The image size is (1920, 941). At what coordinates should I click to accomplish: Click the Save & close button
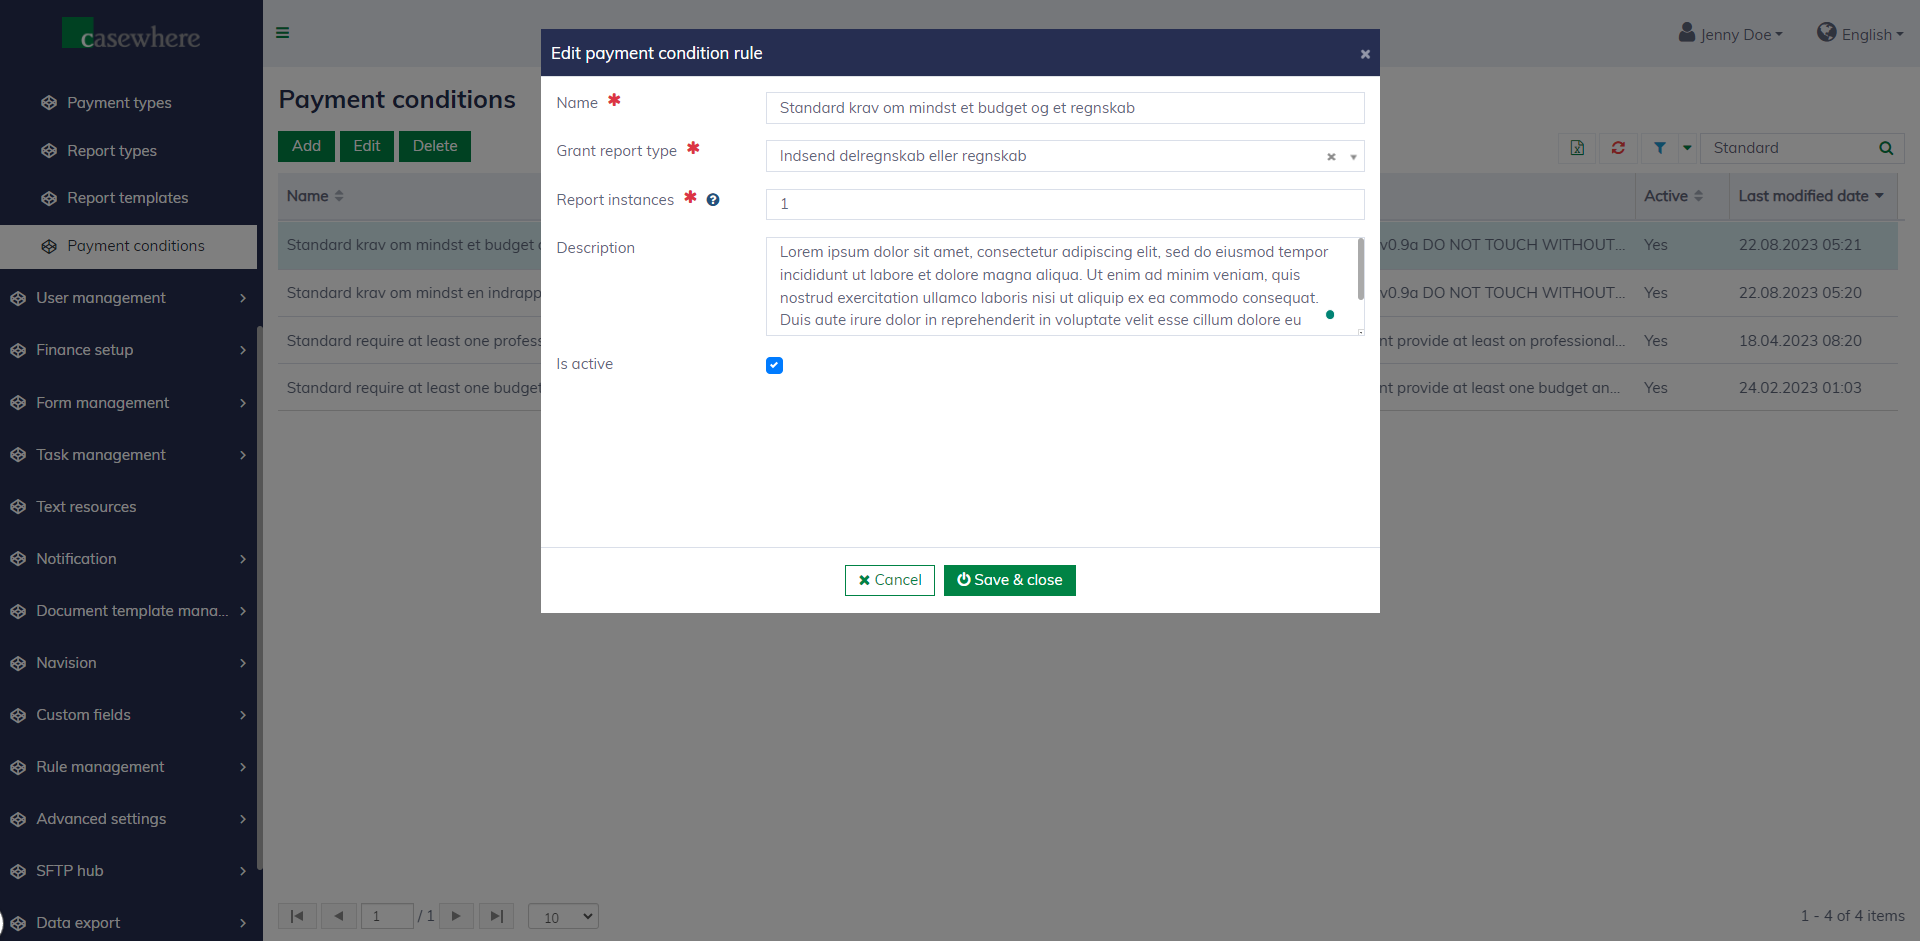click(x=1009, y=580)
